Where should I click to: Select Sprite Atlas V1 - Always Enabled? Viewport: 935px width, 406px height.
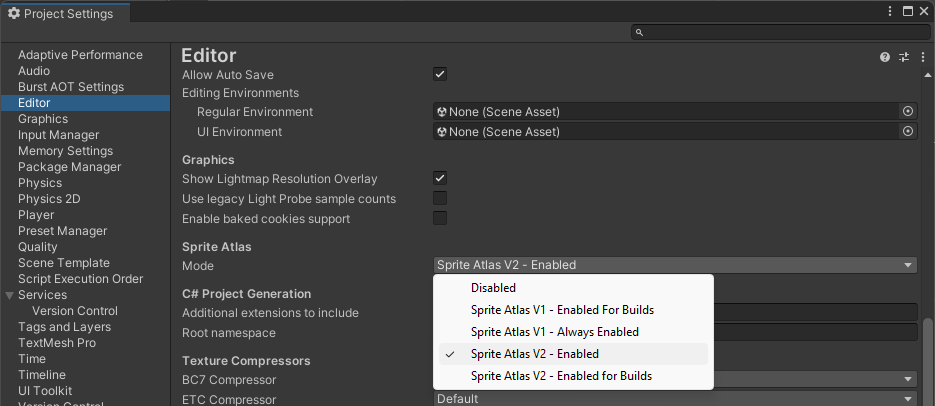[x=554, y=332]
